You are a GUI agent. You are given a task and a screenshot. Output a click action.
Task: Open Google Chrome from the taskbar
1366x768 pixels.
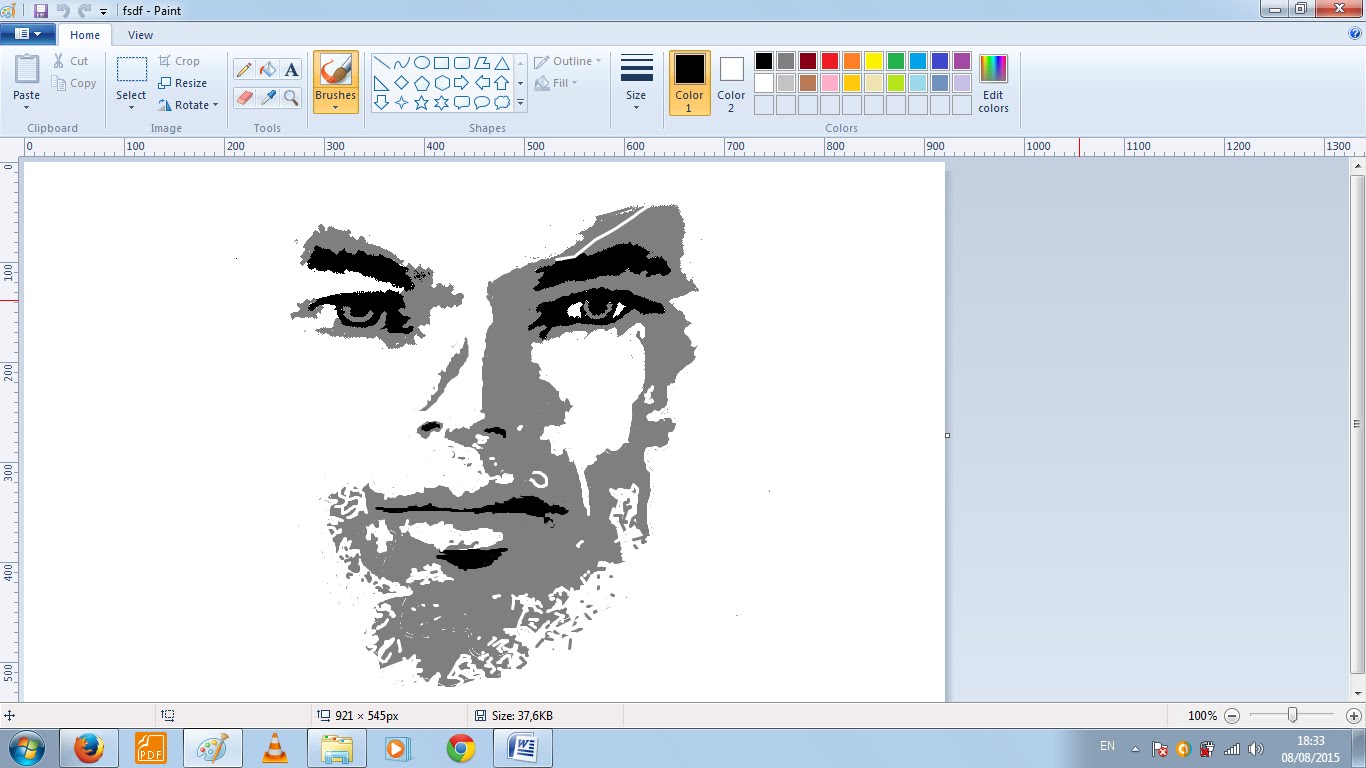(460, 748)
